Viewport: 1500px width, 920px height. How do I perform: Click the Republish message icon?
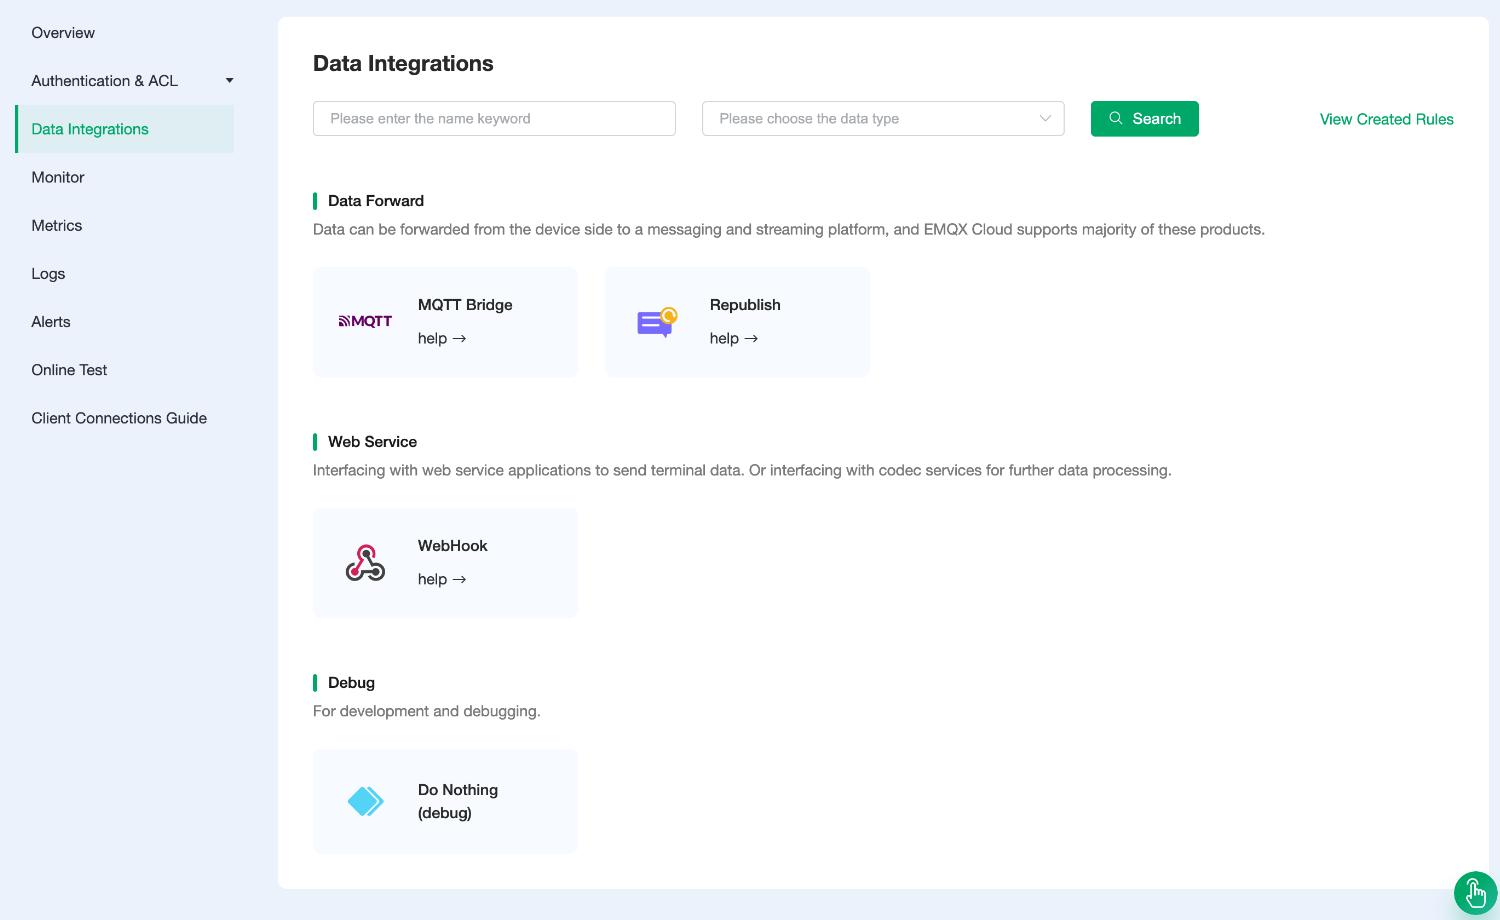point(657,322)
